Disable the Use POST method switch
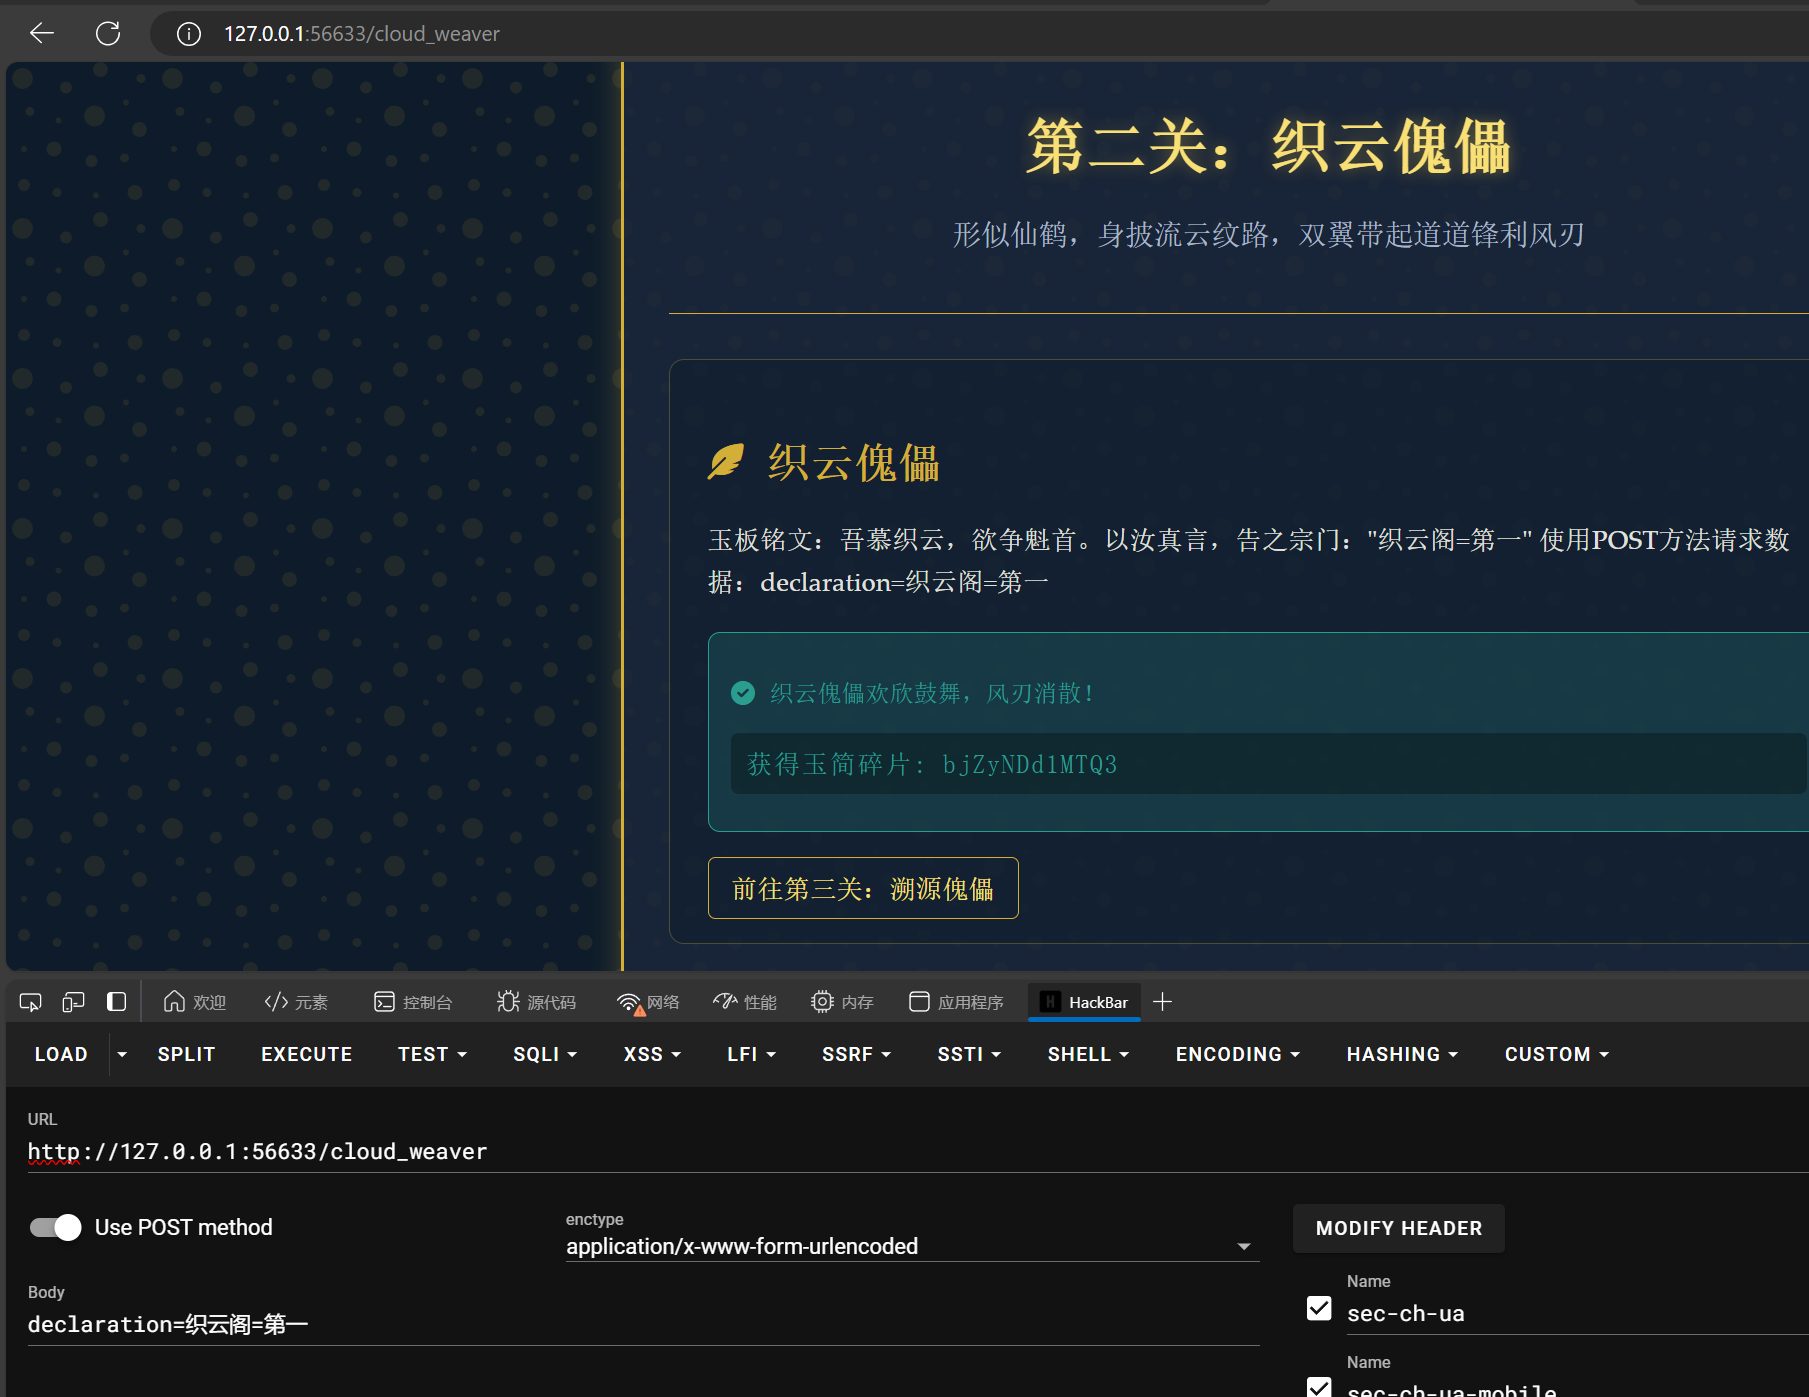This screenshot has height=1397, width=1809. click(56, 1227)
